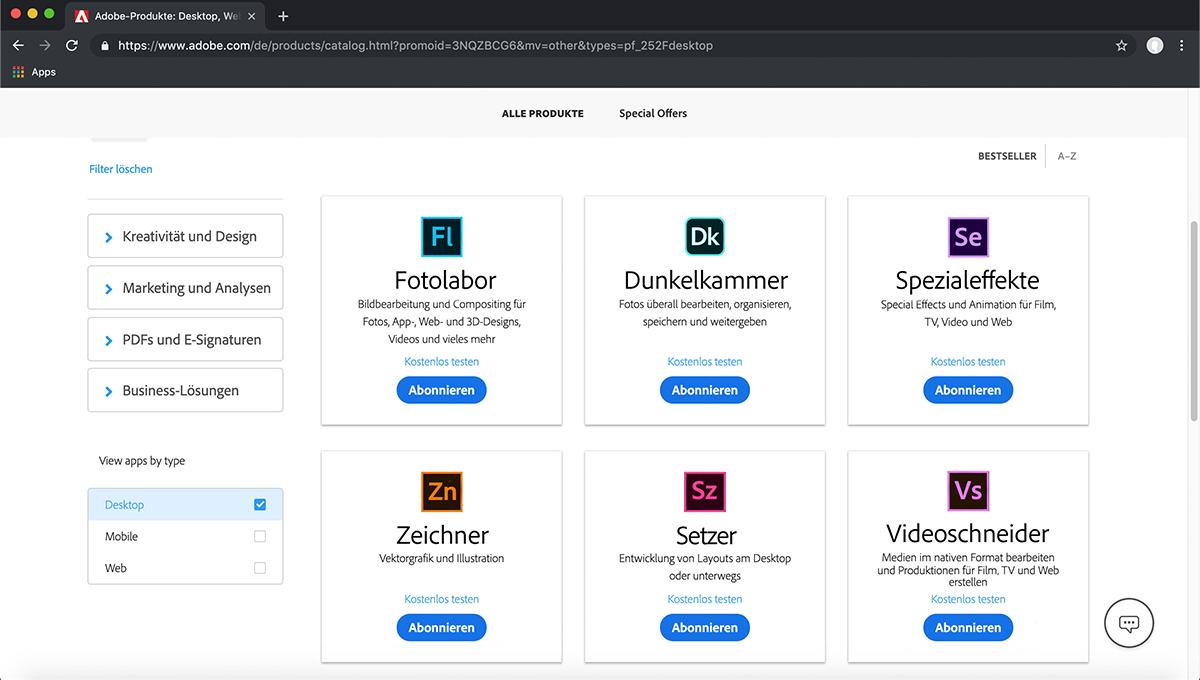Select the ALLE PRODUKTE tab
This screenshot has height=680, width=1200.
click(543, 113)
